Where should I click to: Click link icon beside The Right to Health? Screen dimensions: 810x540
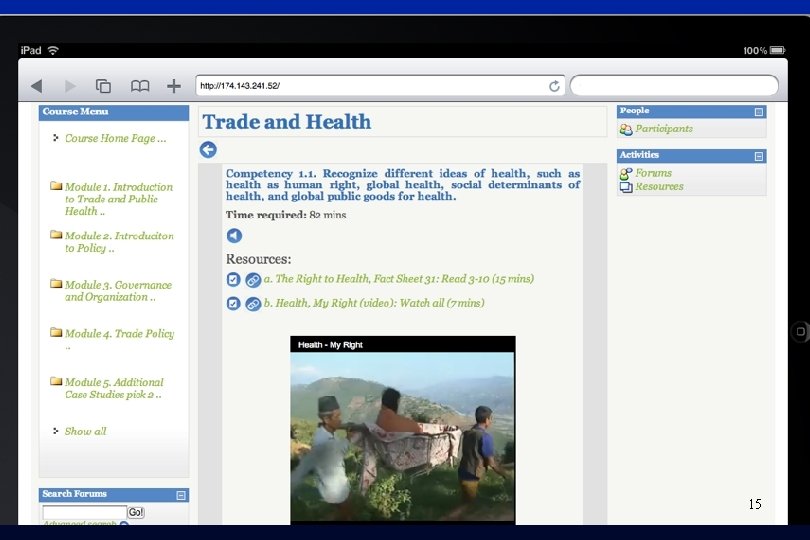click(x=253, y=280)
